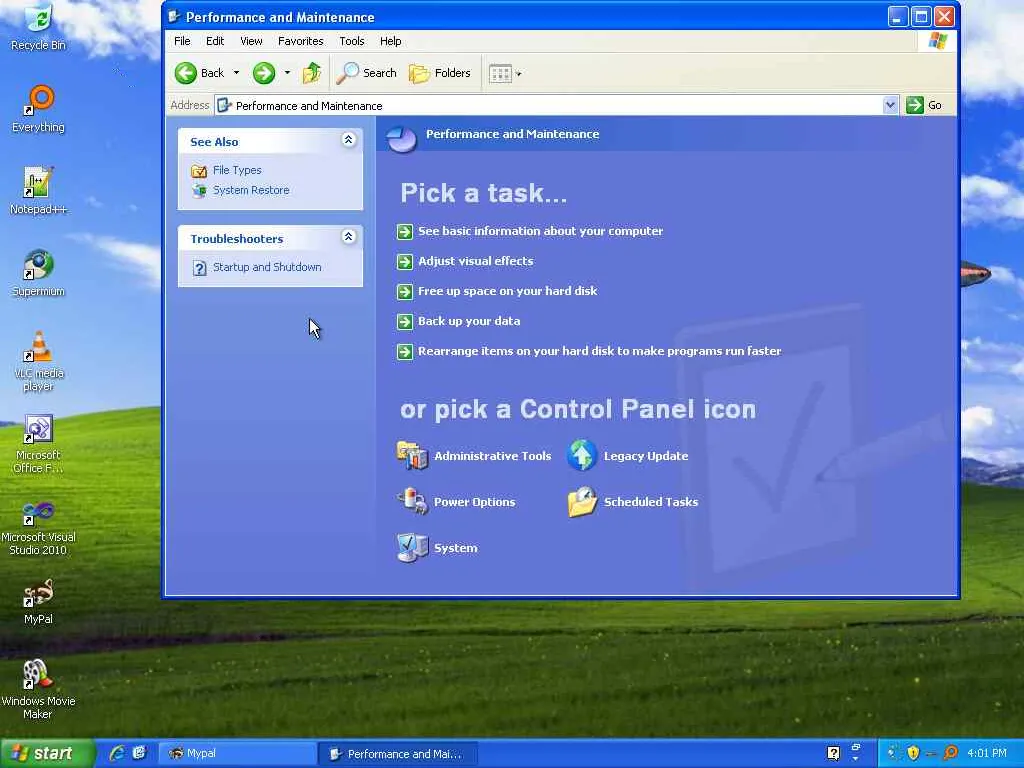This screenshot has width=1024, height=768.
Task: Click the arrow icon beside Adjust visual effects
Action: click(x=405, y=262)
